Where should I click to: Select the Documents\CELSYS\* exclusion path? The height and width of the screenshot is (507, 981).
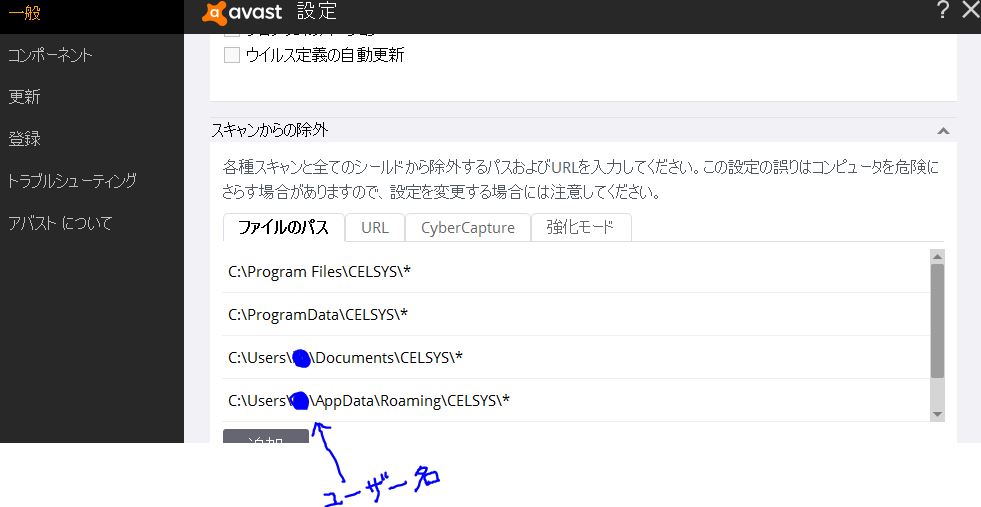pos(576,357)
